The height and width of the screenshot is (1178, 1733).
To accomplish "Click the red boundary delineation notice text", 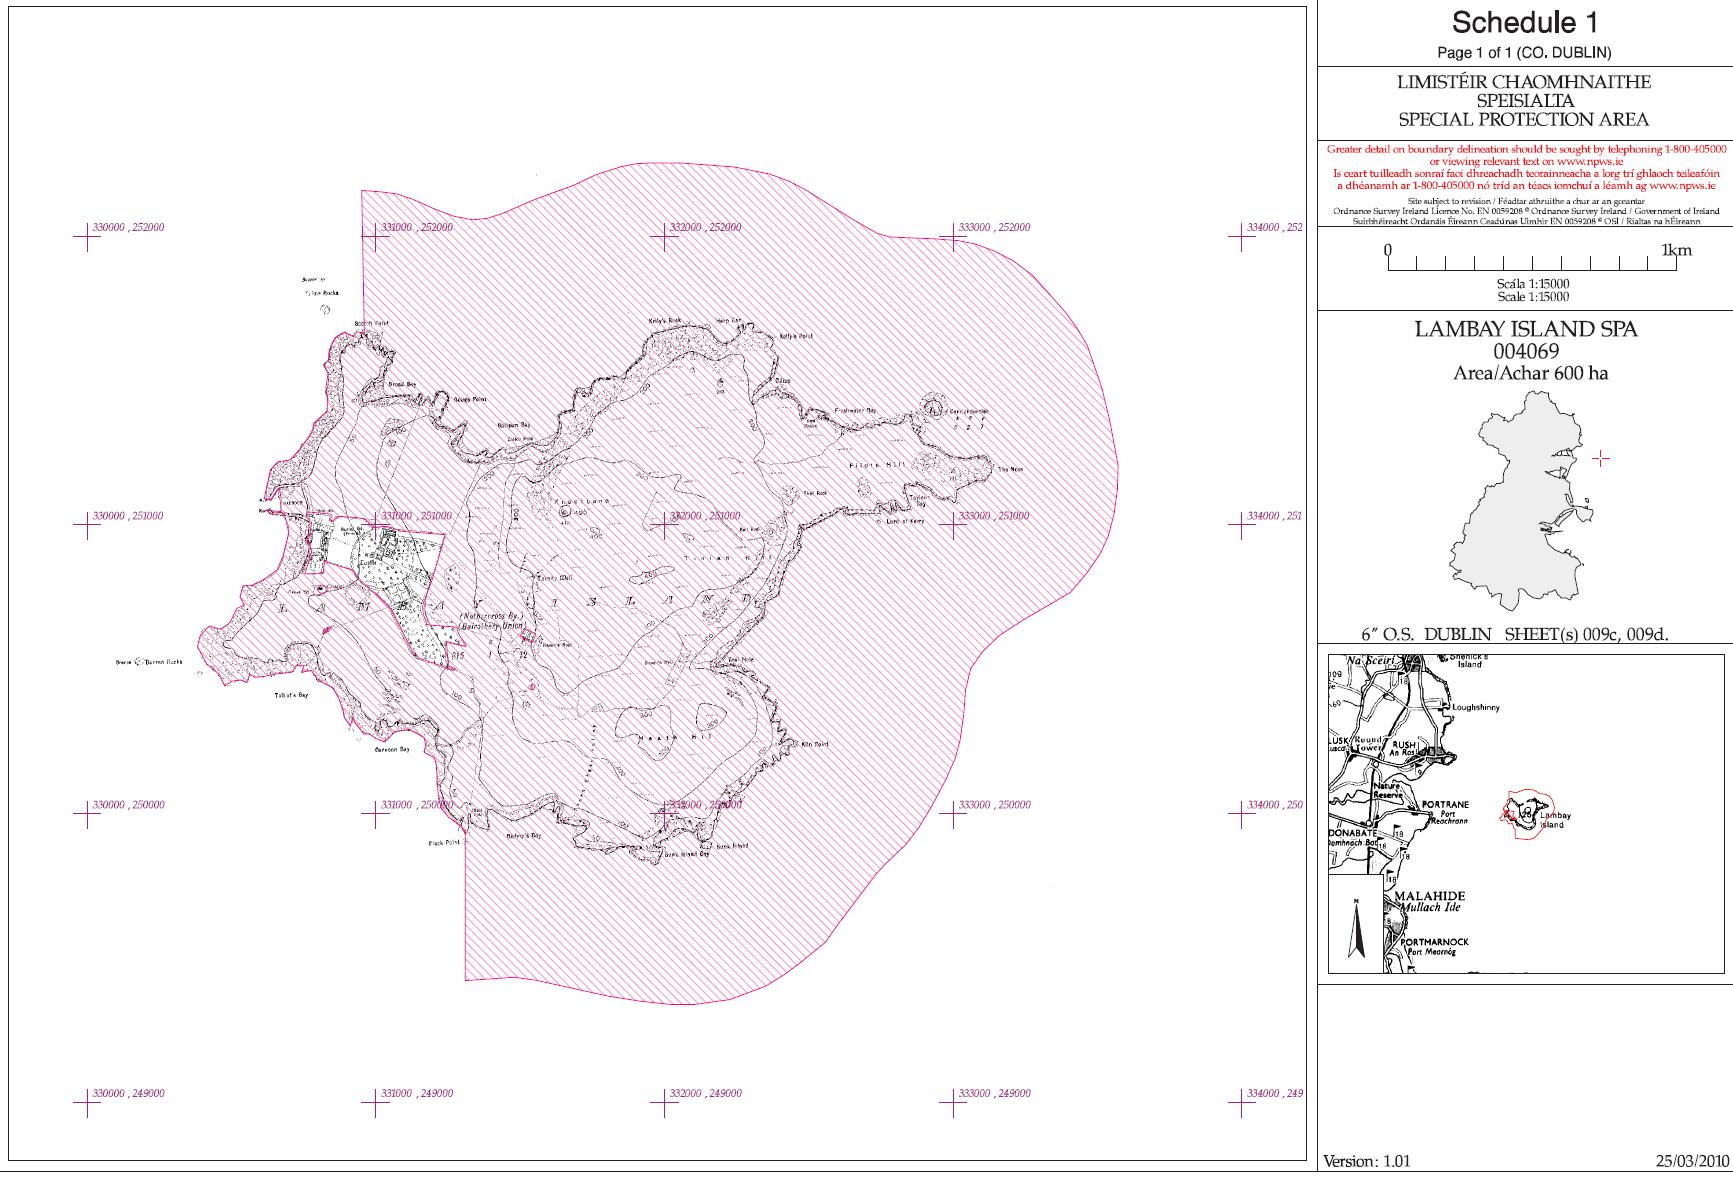I will [1525, 167].
